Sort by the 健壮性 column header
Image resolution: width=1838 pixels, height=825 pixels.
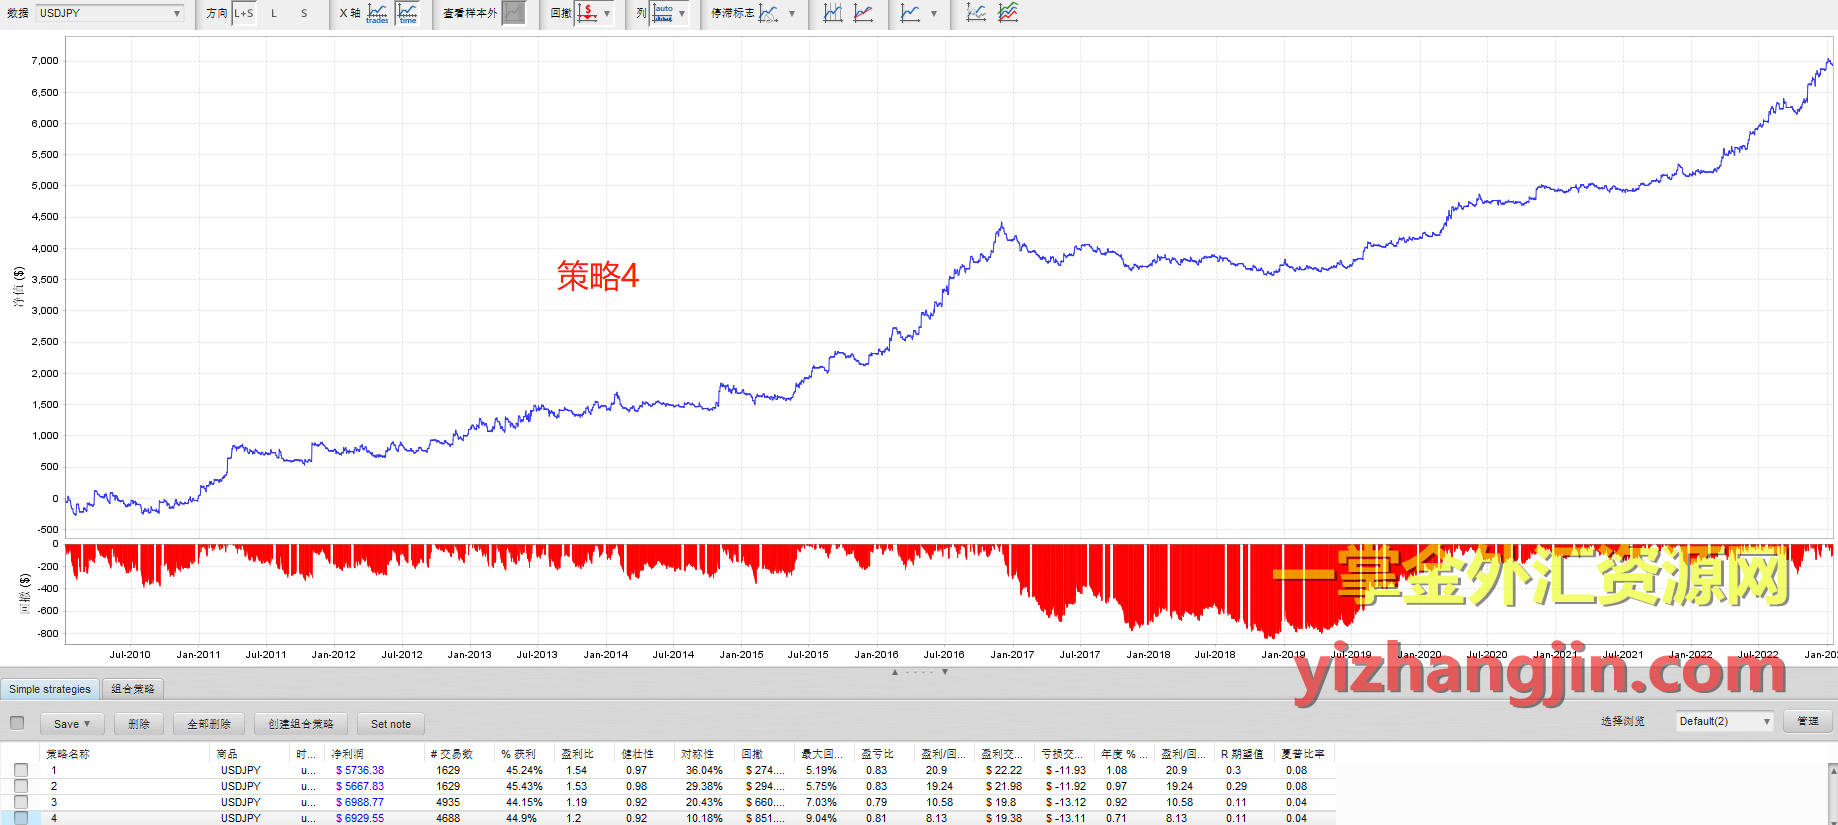coord(638,754)
